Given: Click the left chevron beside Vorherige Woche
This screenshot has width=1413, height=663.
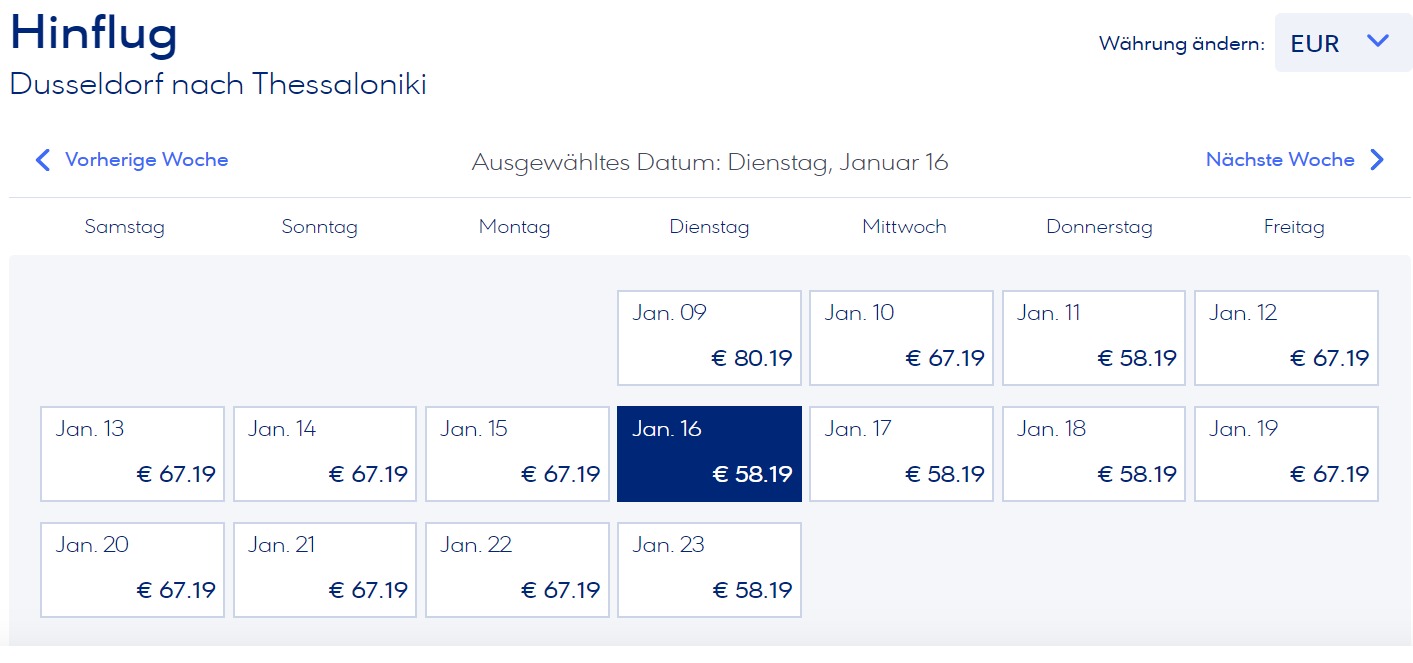Looking at the screenshot, I should coord(42,160).
